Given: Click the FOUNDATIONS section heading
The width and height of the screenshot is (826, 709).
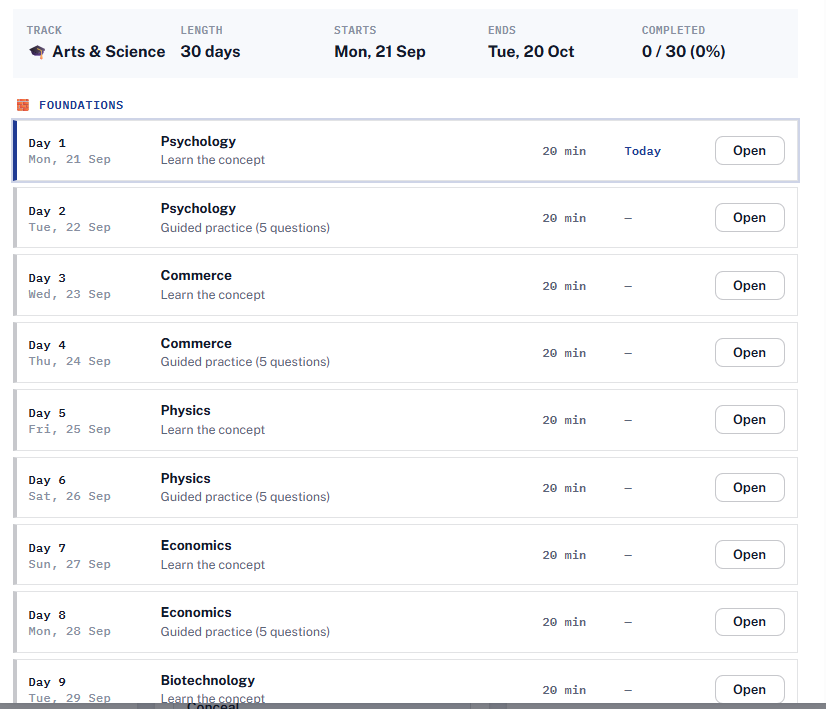Looking at the screenshot, I should [x=81, y=105].
